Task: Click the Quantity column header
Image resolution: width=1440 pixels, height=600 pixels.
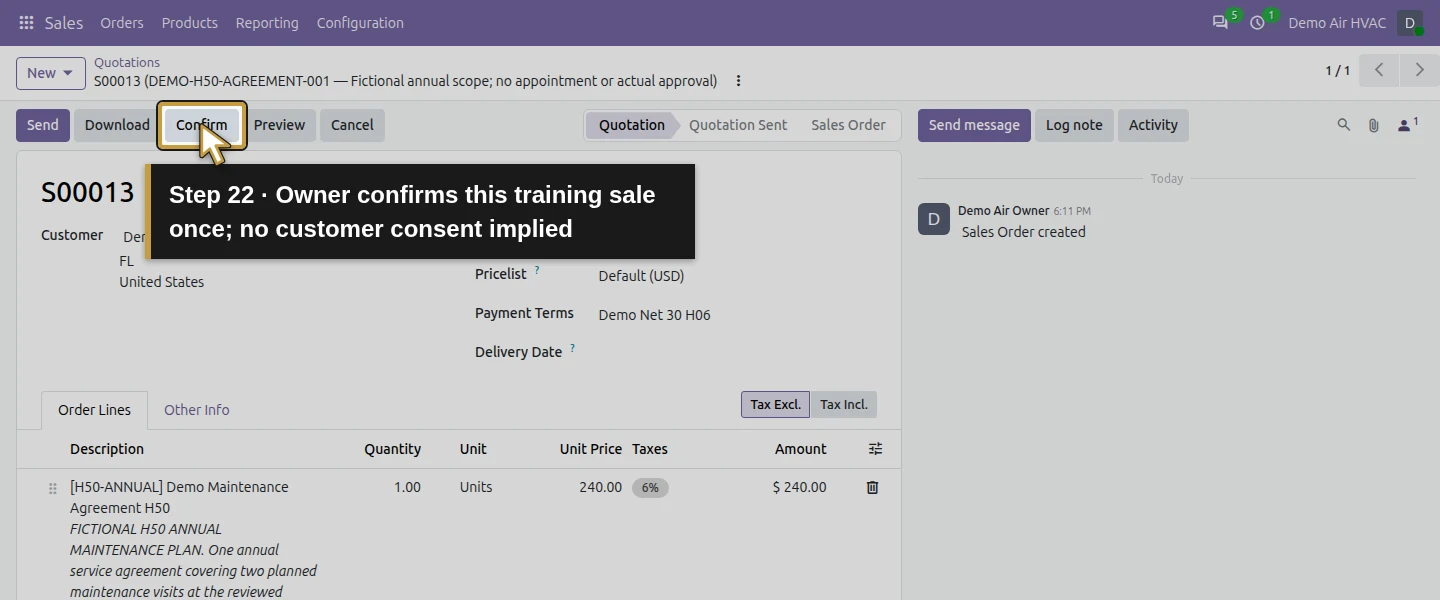Action: tap(392, 449)
